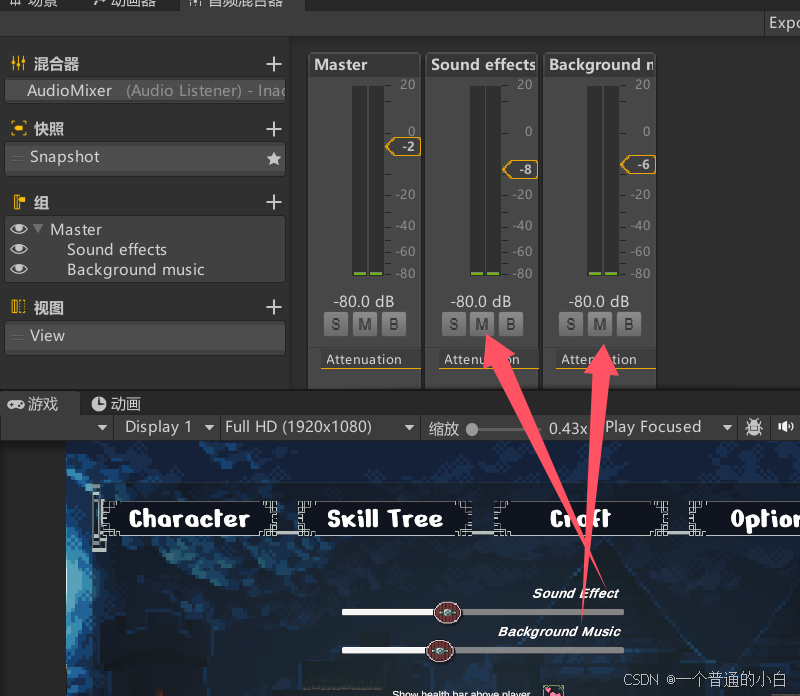Select the Master group in the tree

point(76,229)
